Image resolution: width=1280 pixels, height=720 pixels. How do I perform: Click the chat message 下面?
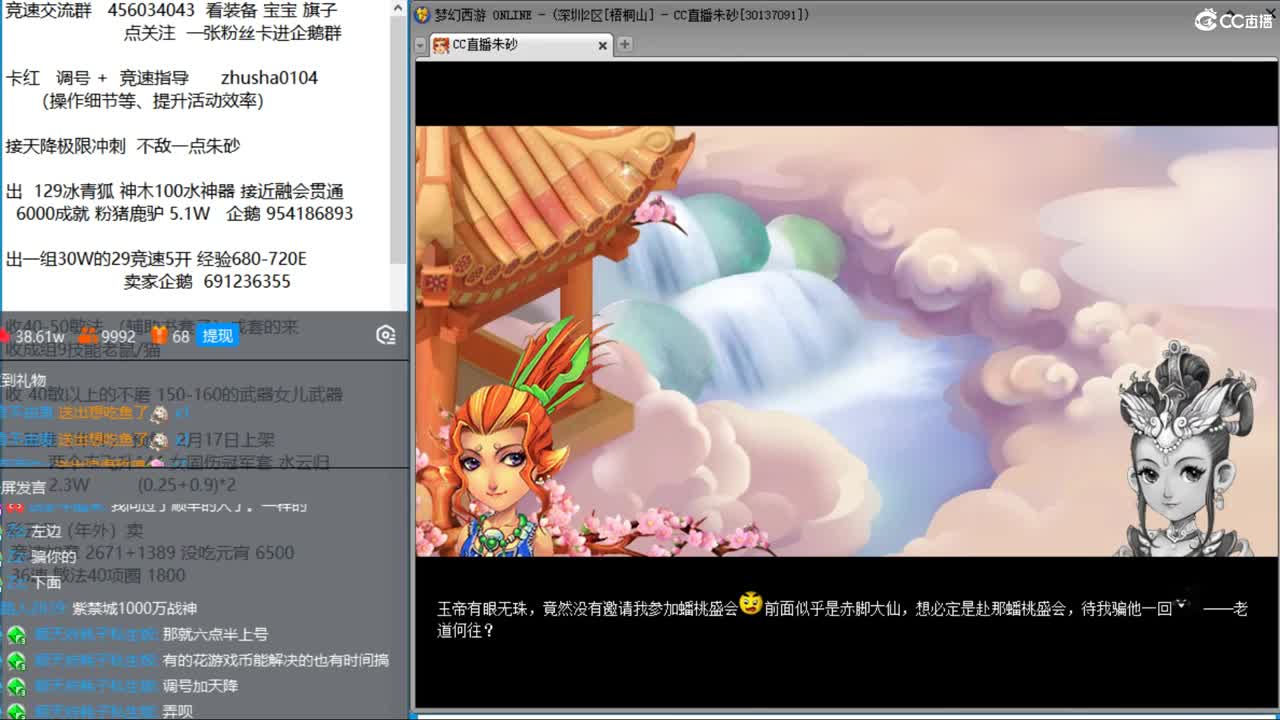pos(46,582)
